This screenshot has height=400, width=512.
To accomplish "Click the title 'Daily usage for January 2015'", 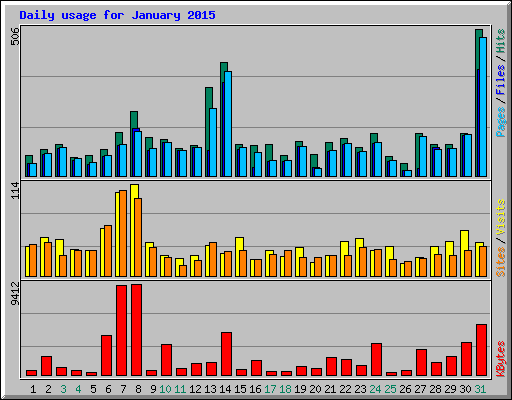I will [117, 15].
